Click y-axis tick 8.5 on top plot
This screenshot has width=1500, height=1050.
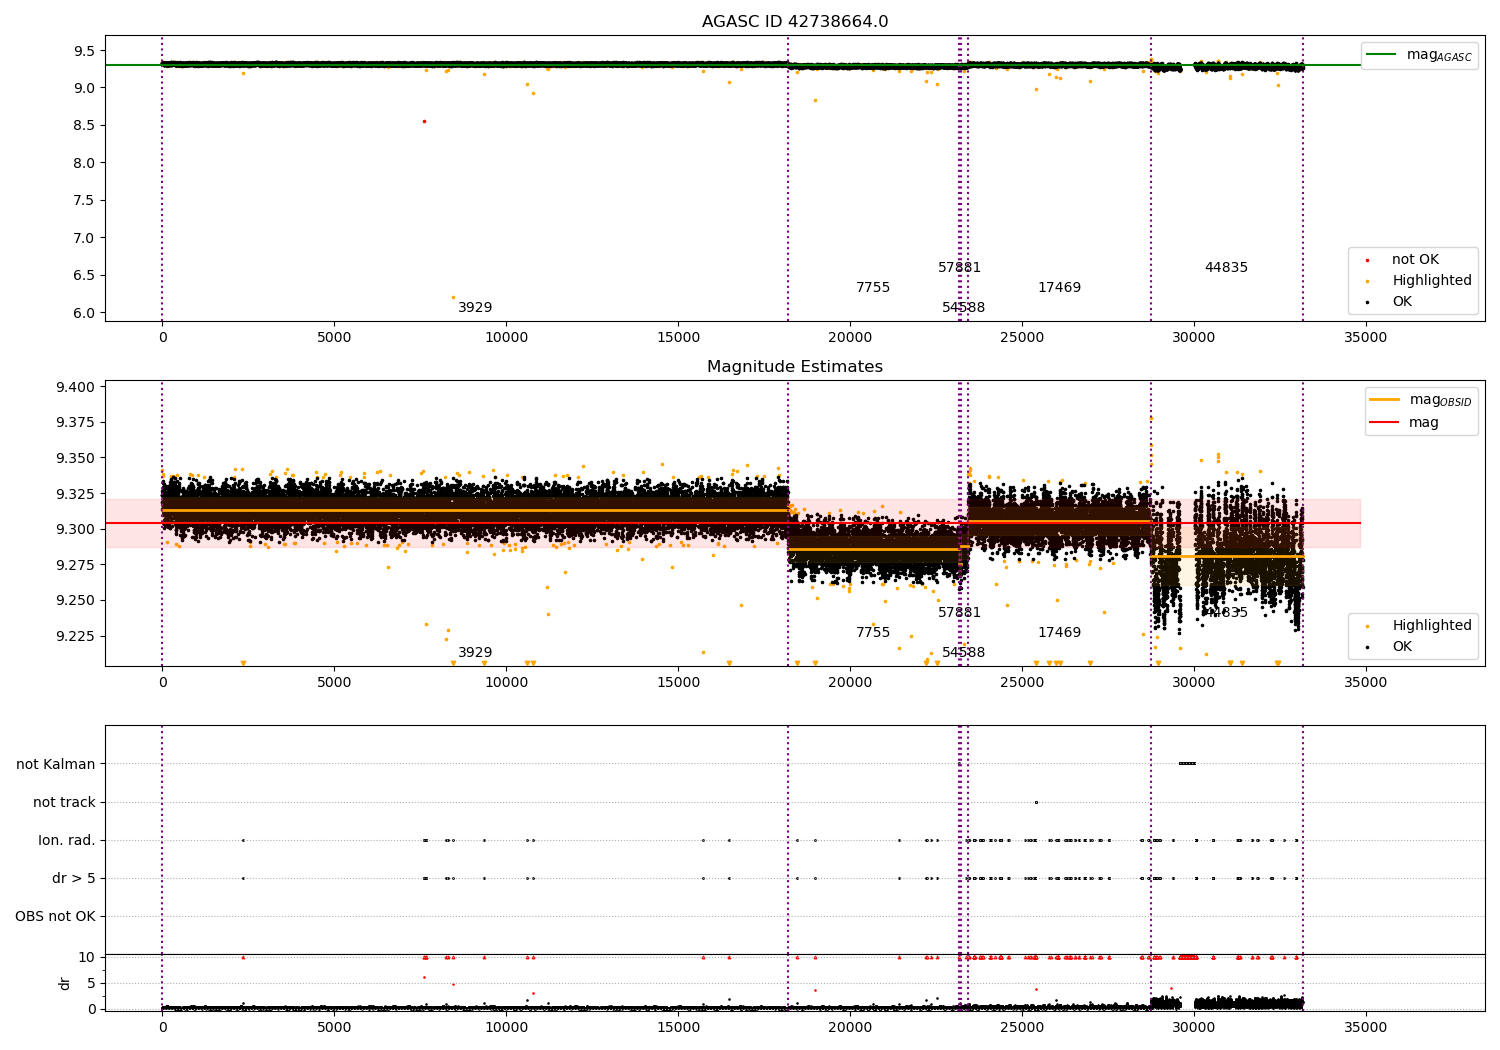tap(84, 126)
